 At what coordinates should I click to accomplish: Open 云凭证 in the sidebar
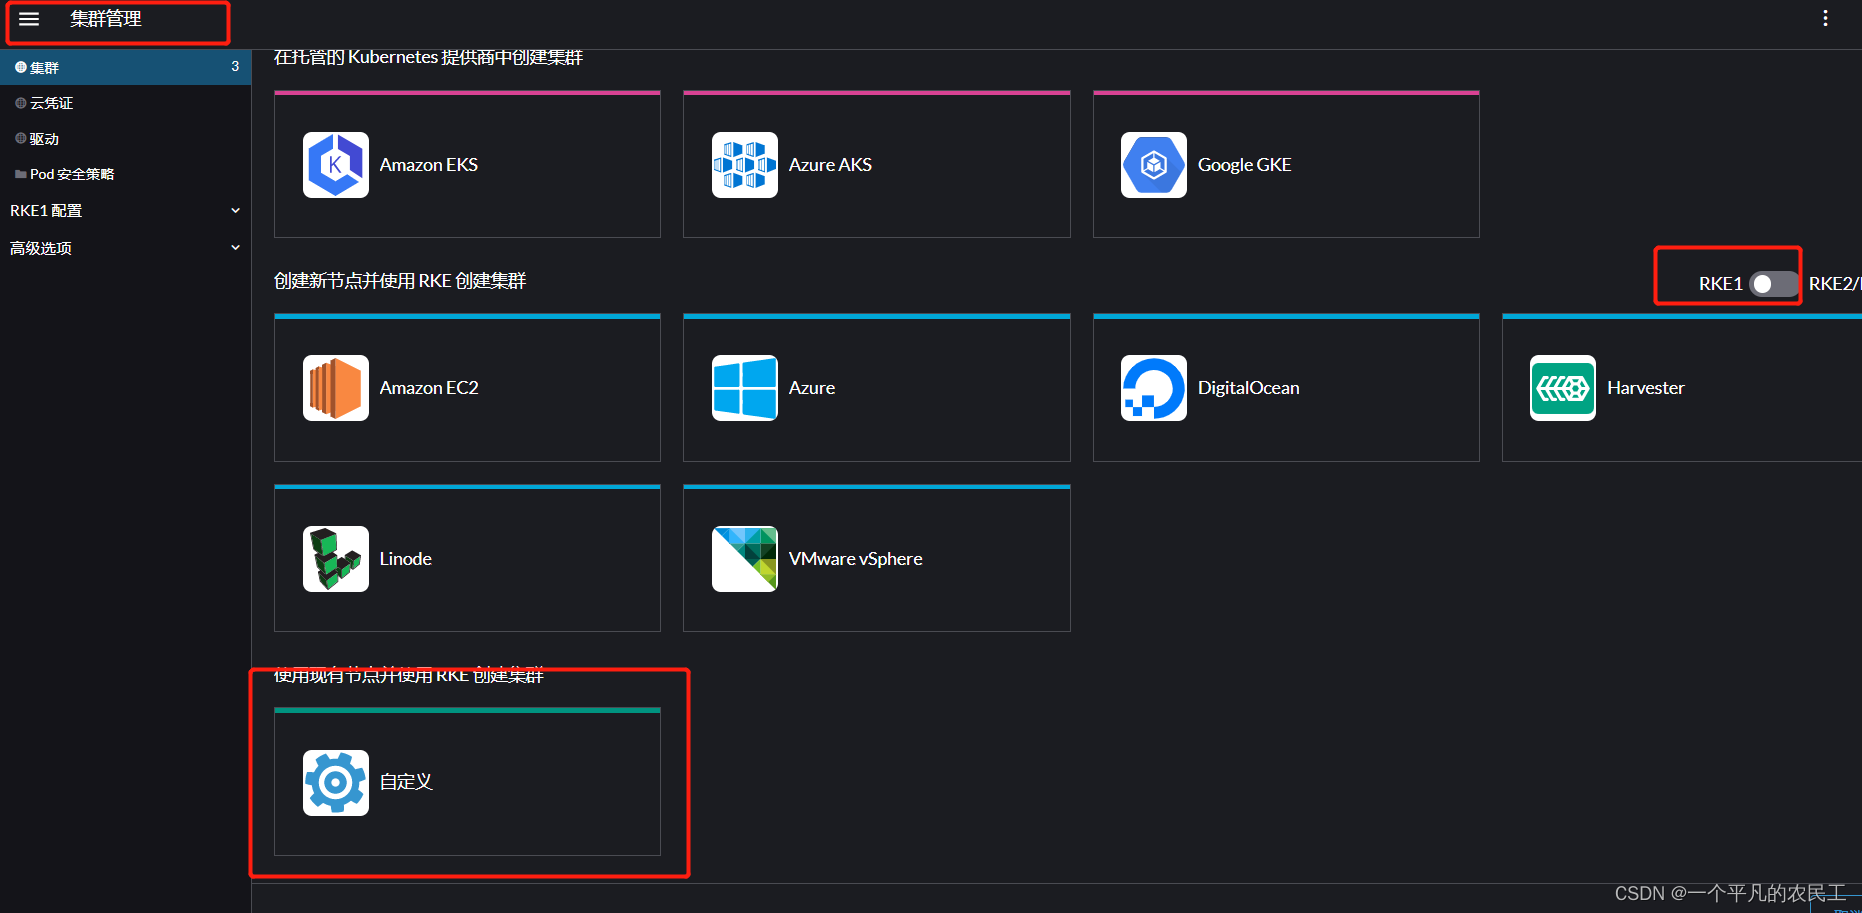click(x=125, y=103)
